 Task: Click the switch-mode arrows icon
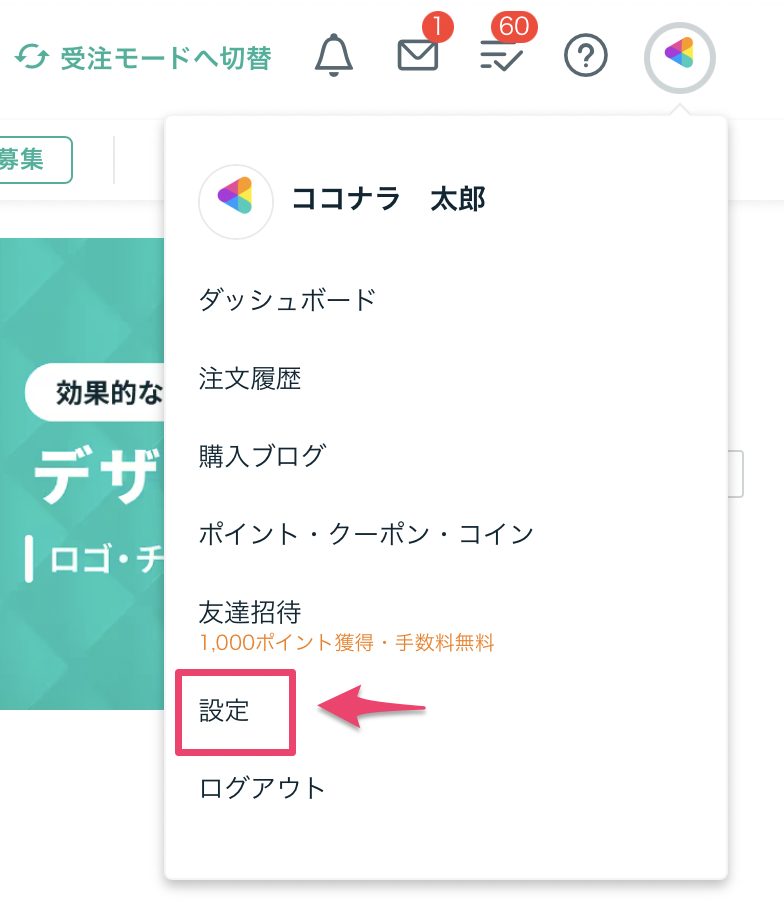point(31,58)
